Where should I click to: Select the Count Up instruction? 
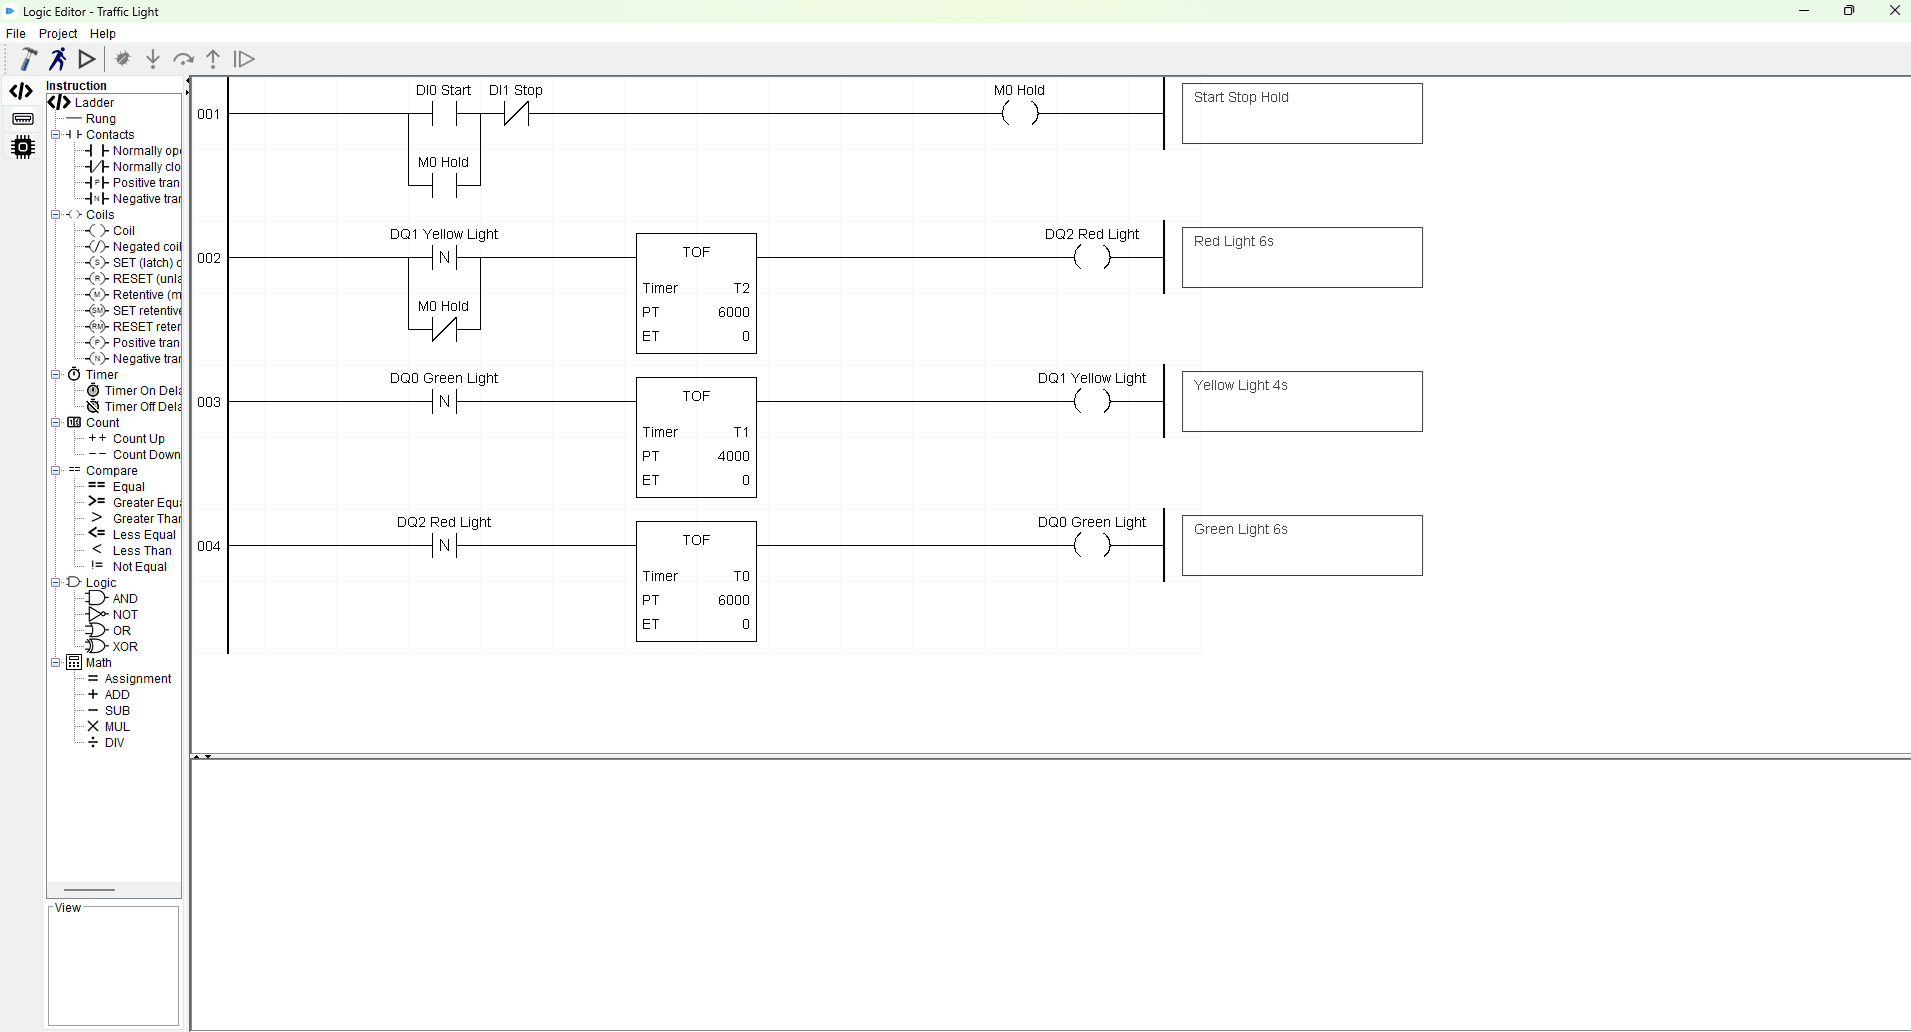(138, 439)
